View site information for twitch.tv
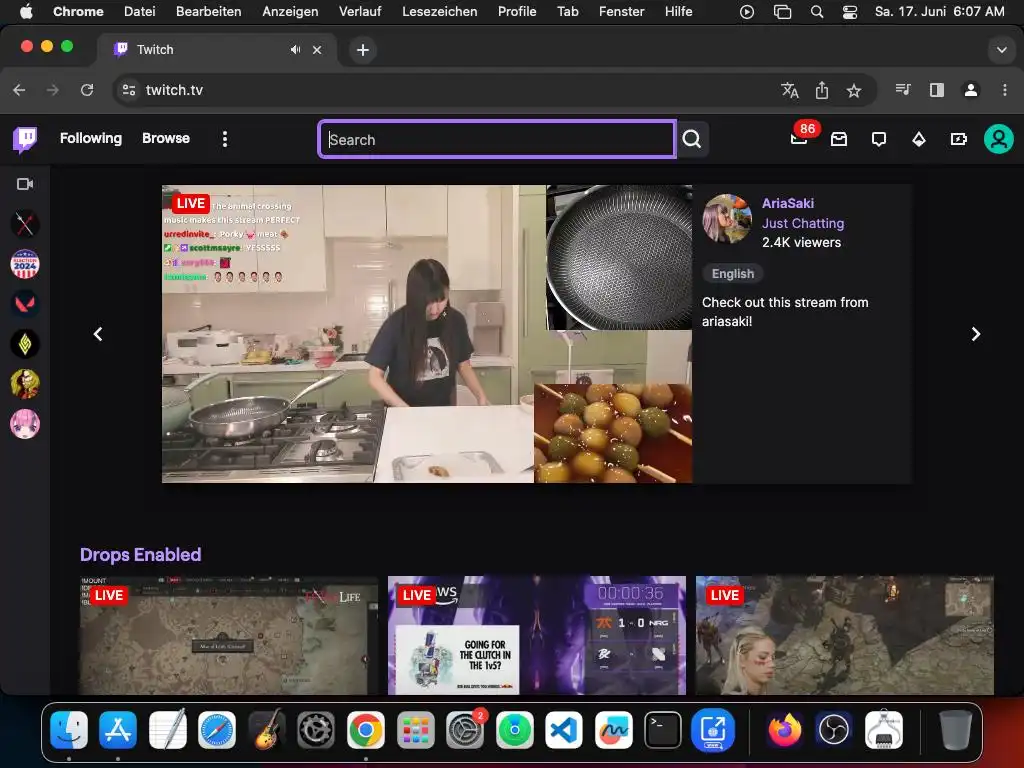The height and width of the screenshot is (768, 1024). point(129,90)
